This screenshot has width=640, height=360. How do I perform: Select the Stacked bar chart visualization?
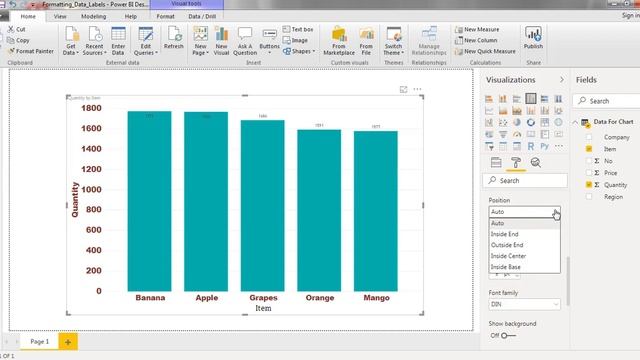489,99
